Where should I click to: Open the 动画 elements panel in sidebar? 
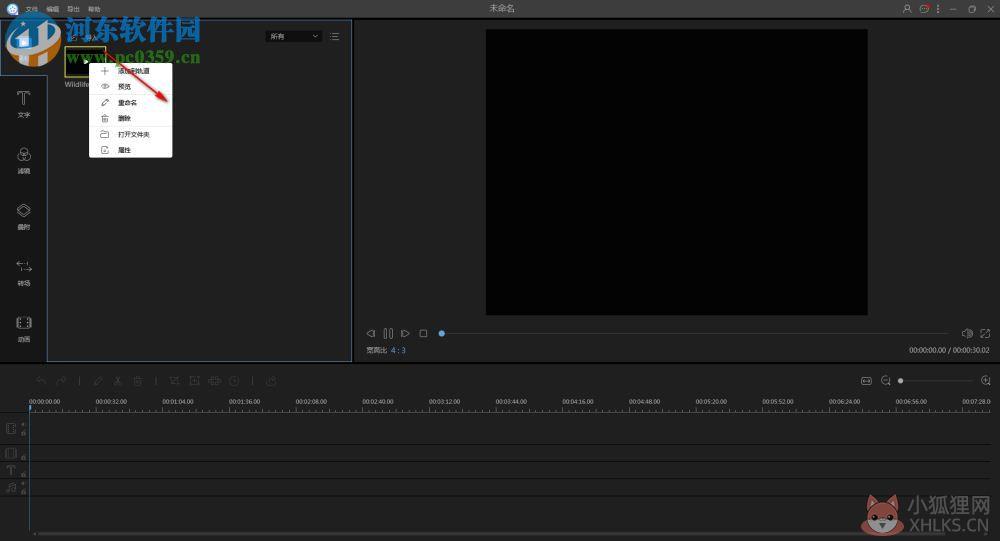pos(24,329)
